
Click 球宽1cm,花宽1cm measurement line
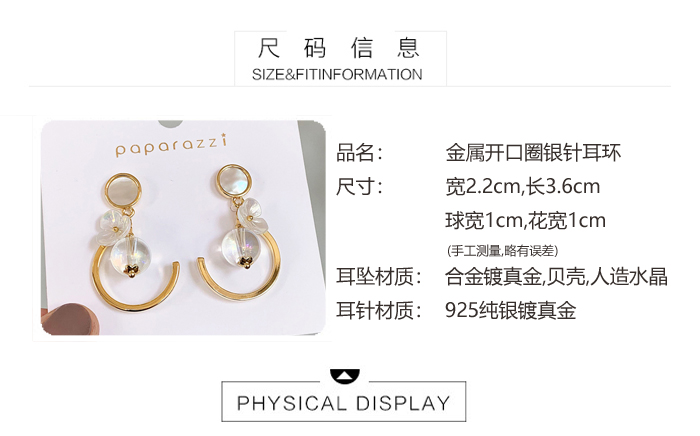pos(525,220)
